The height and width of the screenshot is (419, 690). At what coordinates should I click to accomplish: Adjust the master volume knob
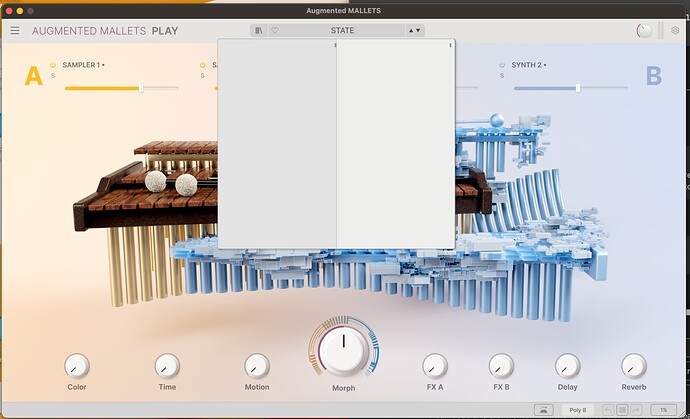[644, 30]
